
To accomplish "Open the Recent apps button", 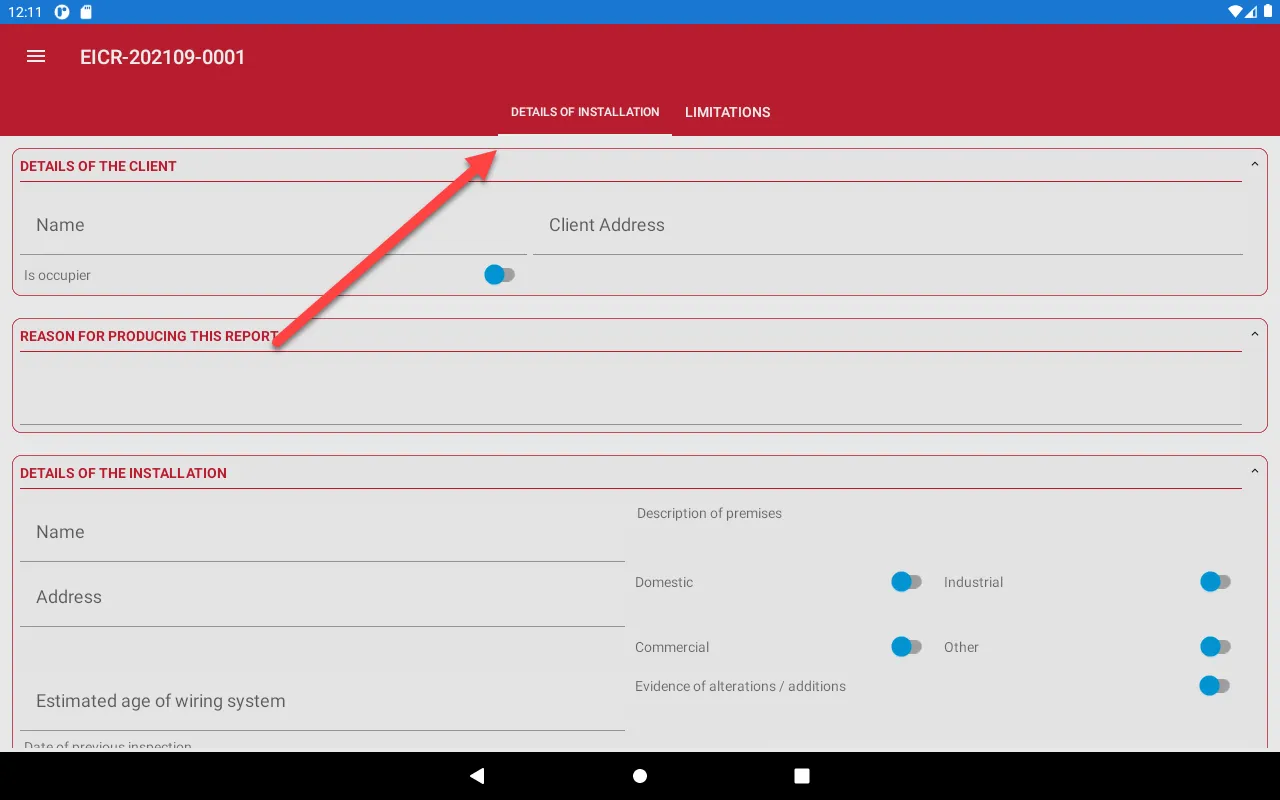I will pos(801,775).
